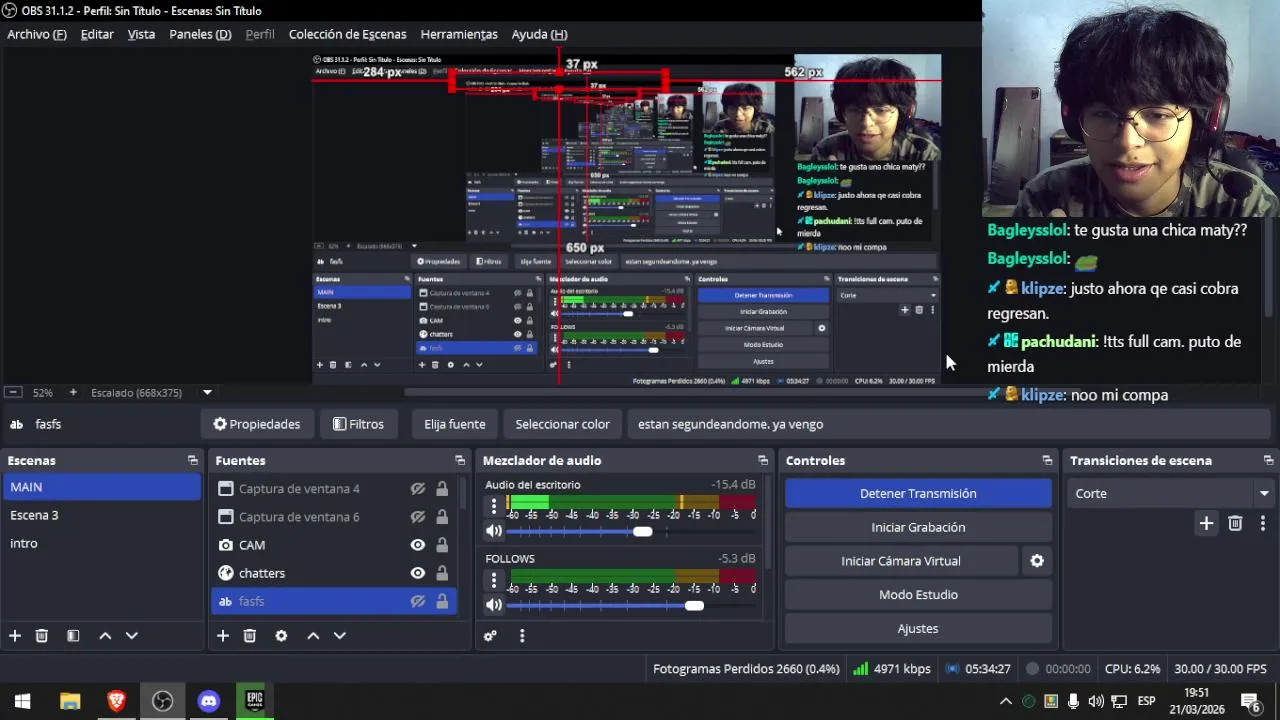This screenshot has width=1280, height=720.
Task: Open the Archivo menu
Action: point(37,34)
